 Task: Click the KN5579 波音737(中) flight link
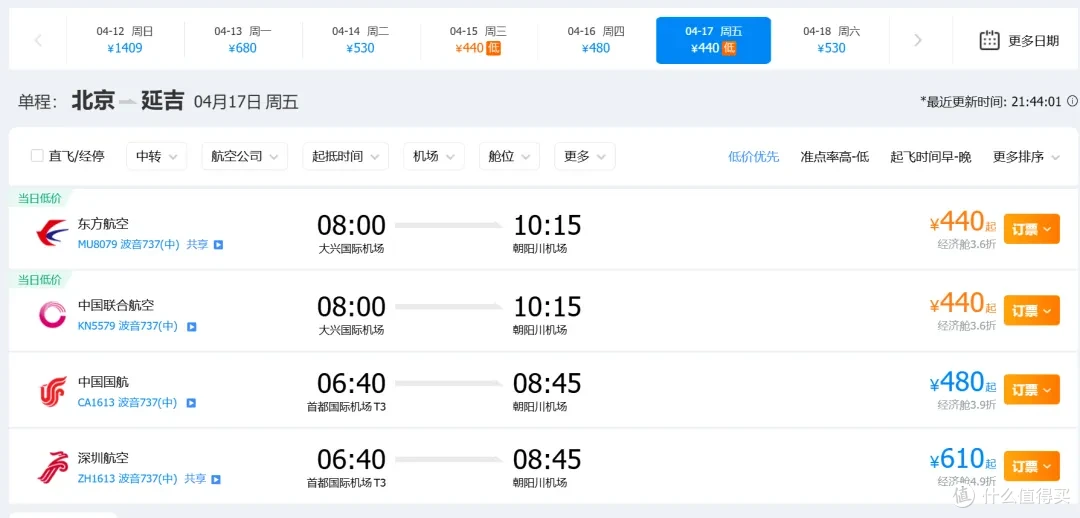point(127,326)
